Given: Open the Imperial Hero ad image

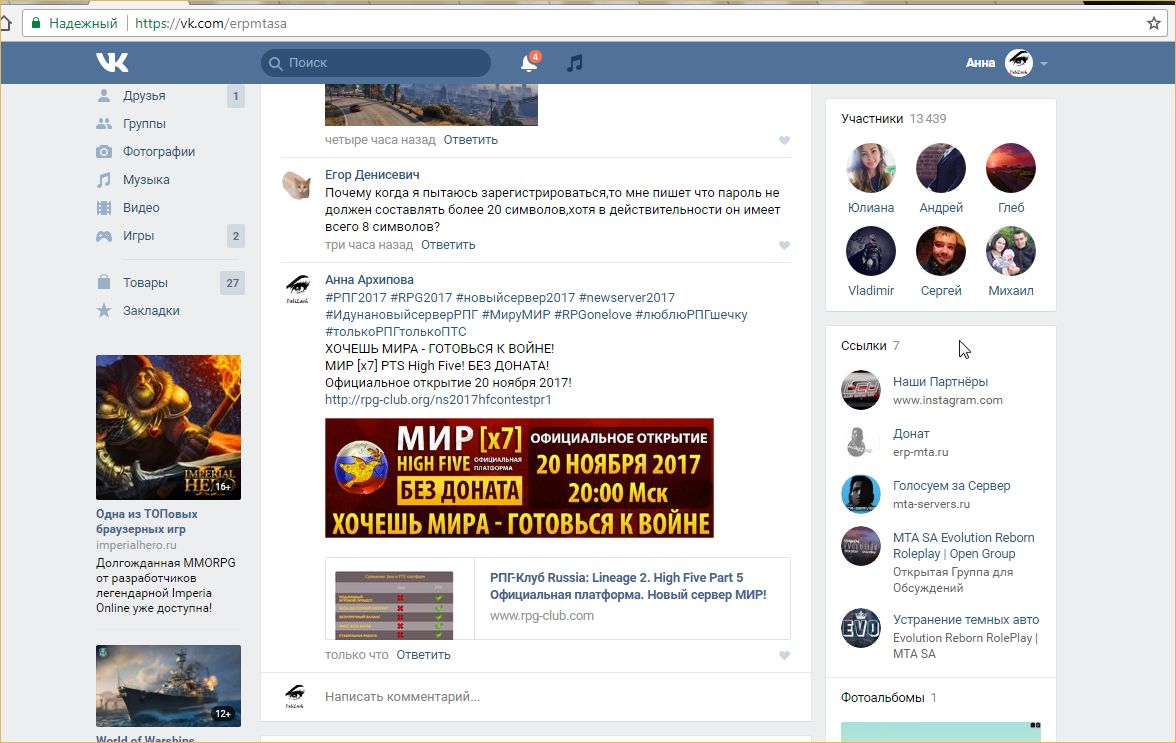Looking at the screenshot, I should click(168, 427).
